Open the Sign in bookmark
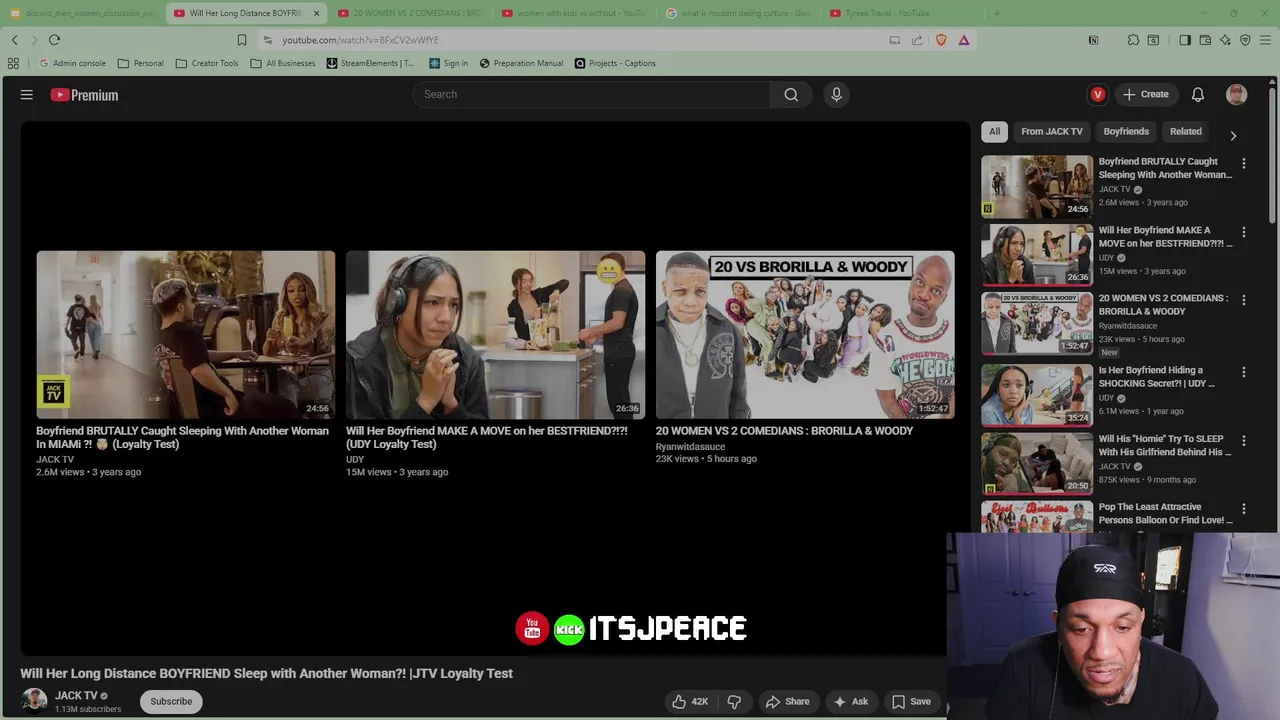 coord(448,63)
